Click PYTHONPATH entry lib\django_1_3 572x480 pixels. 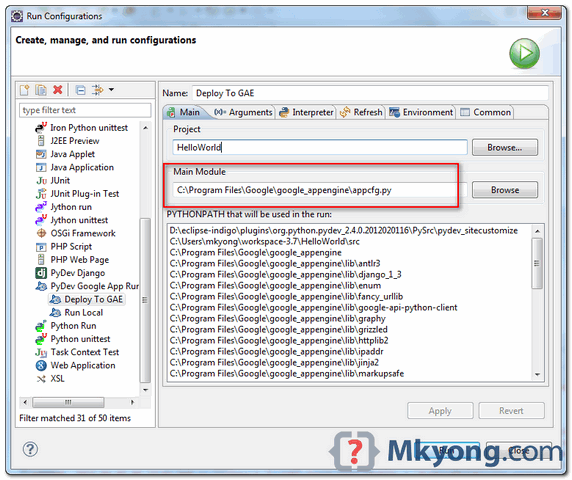tap(285, 274)
